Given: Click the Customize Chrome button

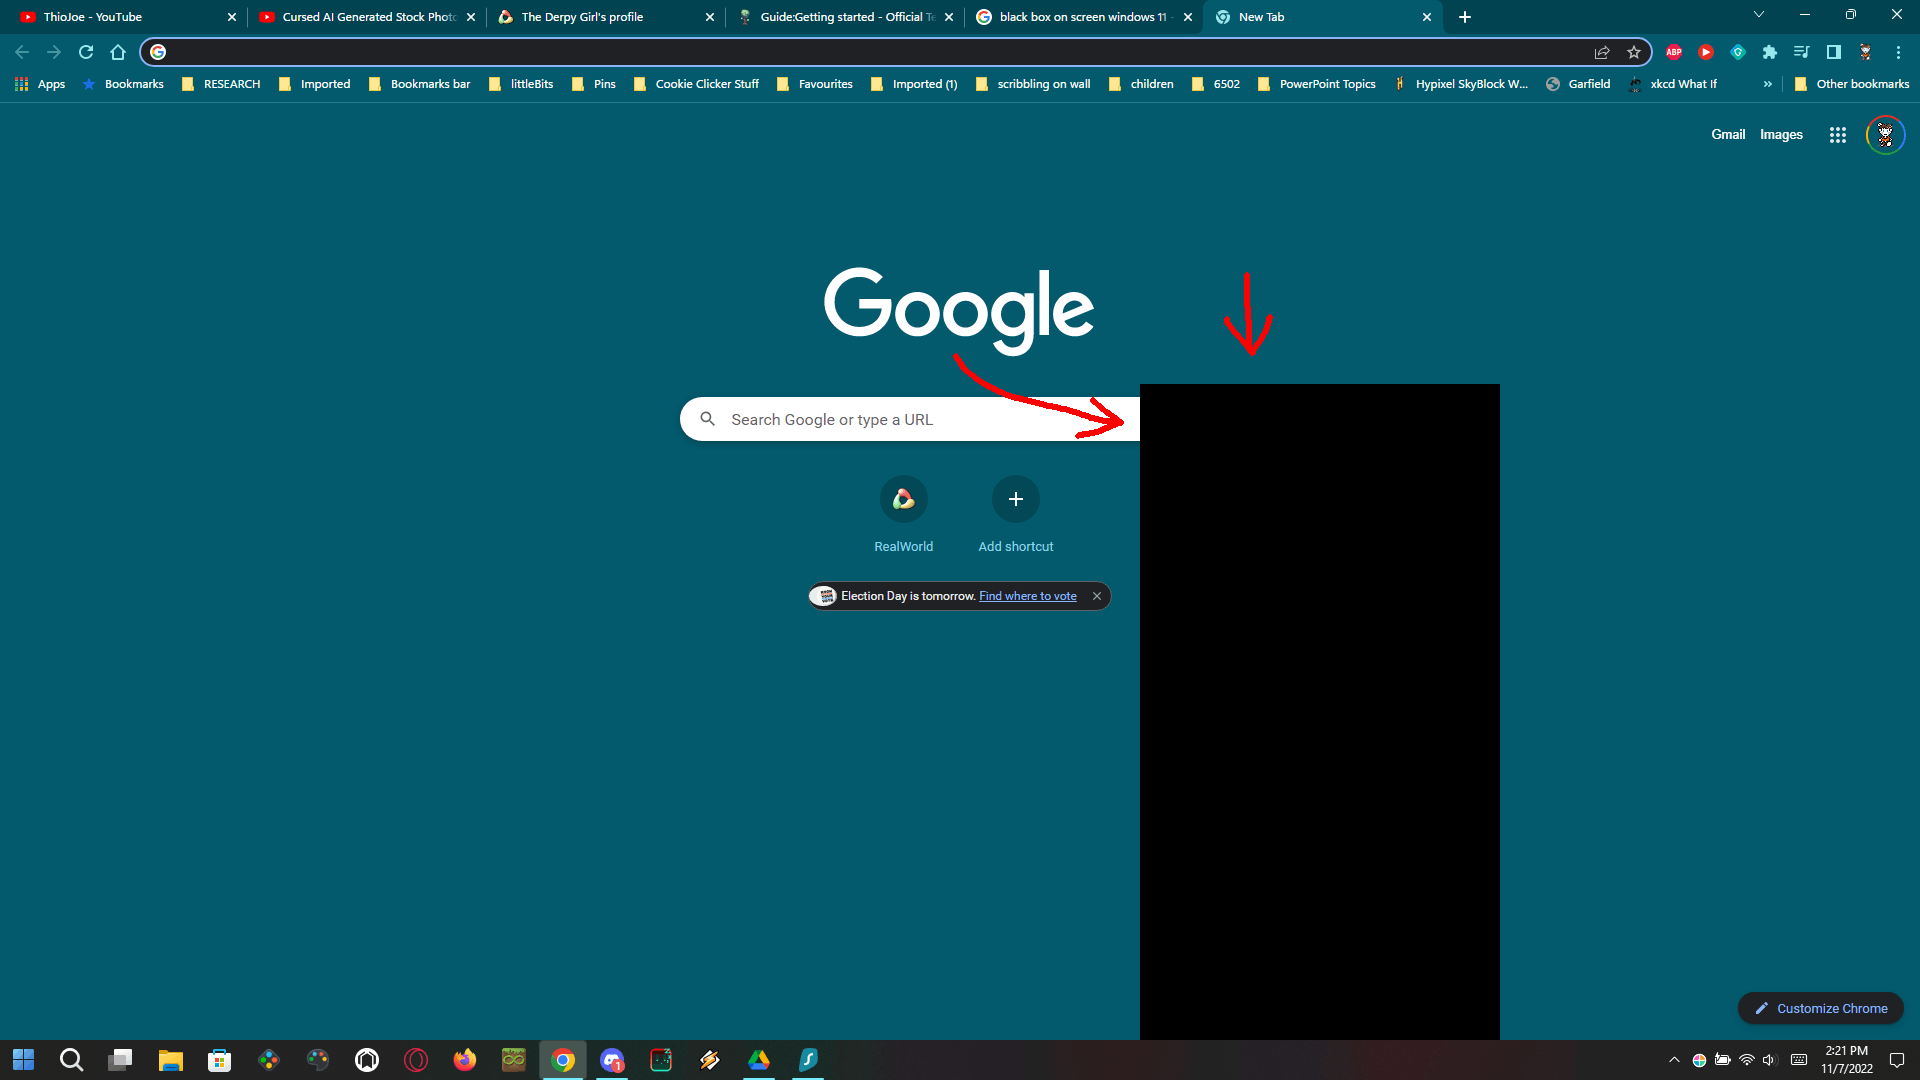Looking at the screenshot, I should (1820, 1008).
